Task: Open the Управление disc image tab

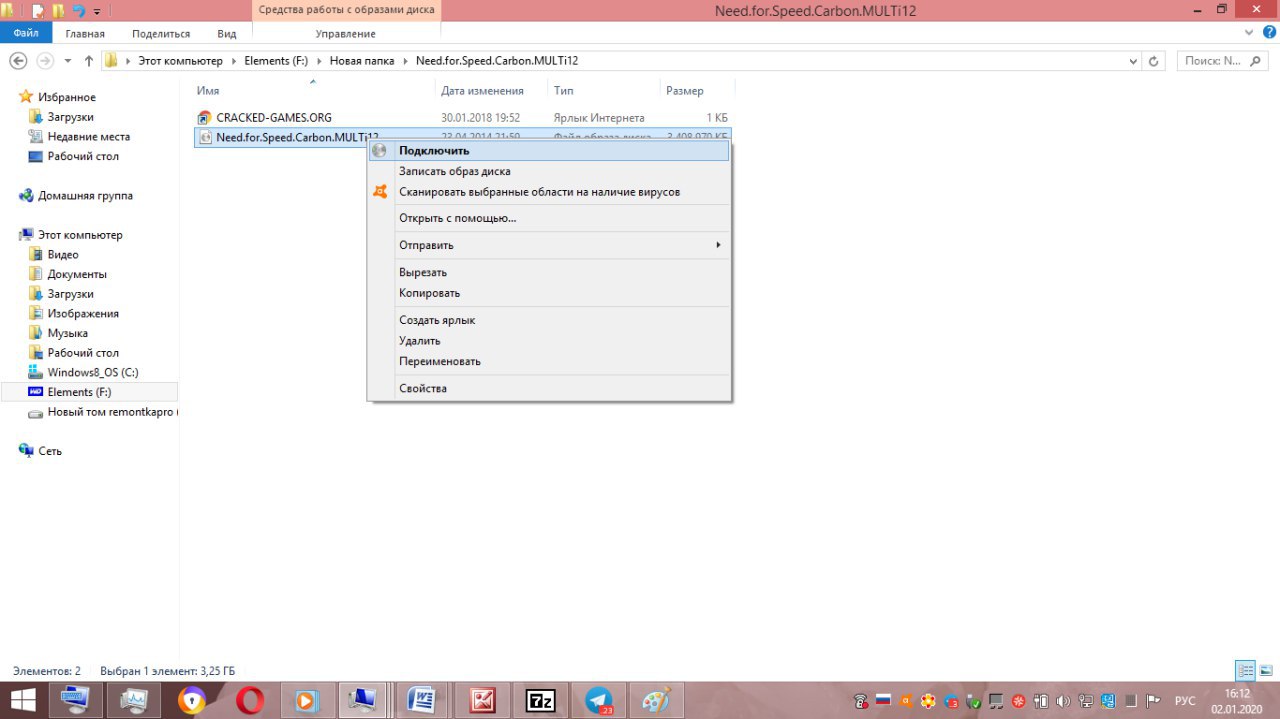Action: pos(346,33)
